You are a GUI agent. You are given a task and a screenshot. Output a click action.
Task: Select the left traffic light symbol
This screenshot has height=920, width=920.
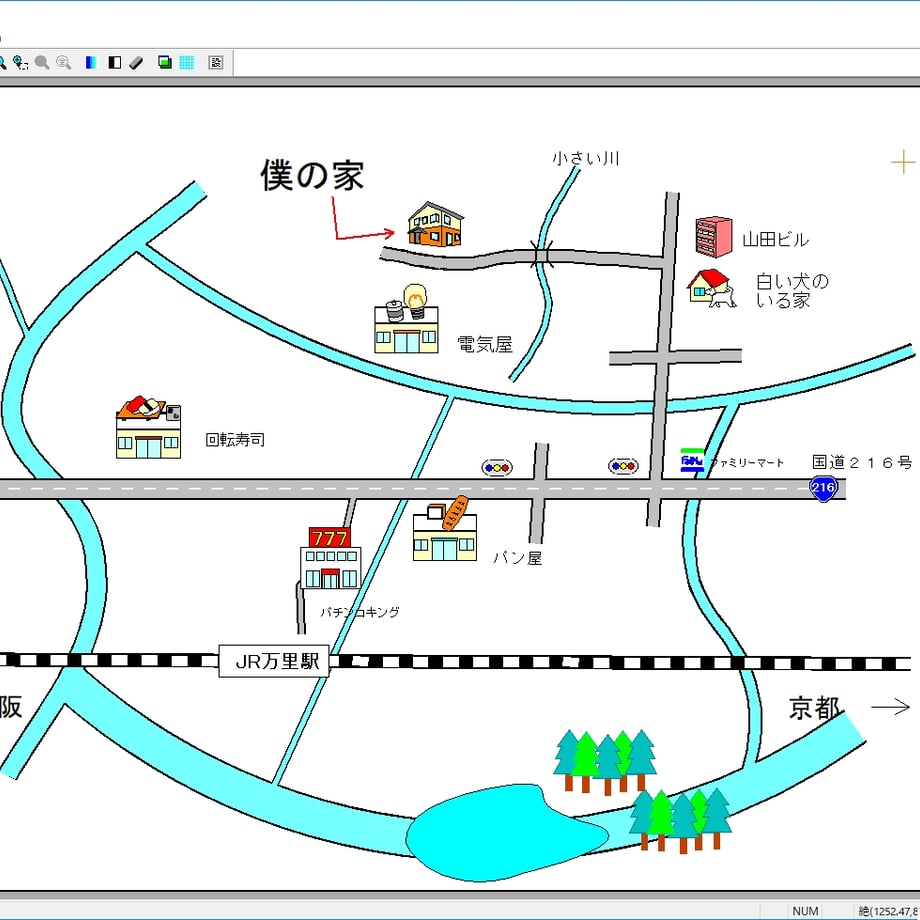[x=497, y=468]
